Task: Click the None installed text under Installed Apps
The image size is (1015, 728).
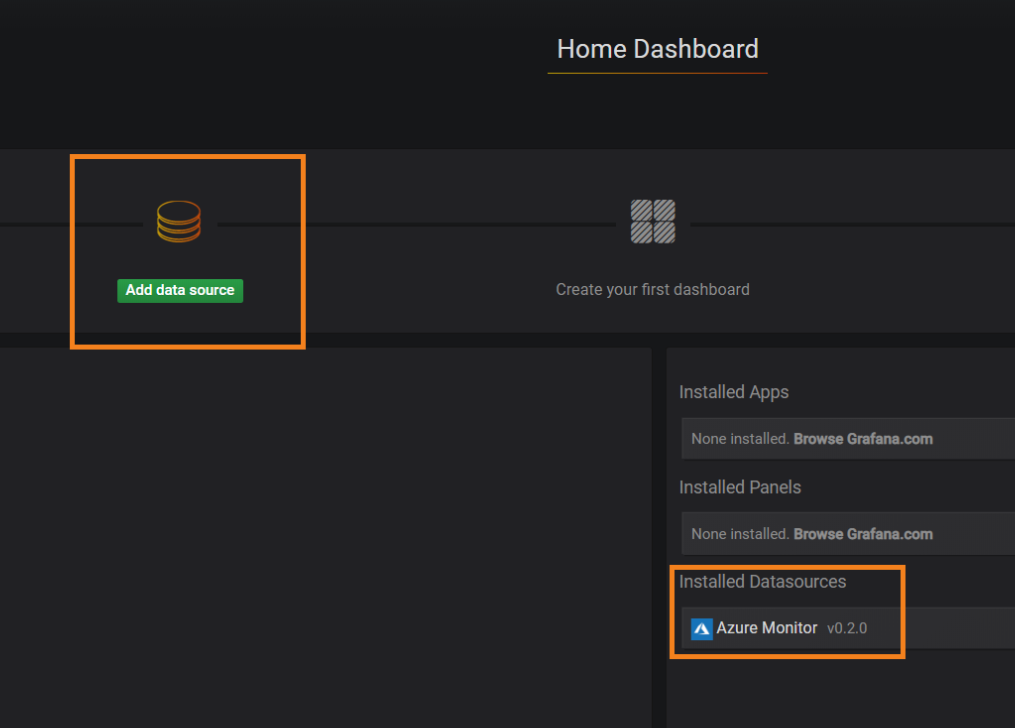Action: (740, 439)
